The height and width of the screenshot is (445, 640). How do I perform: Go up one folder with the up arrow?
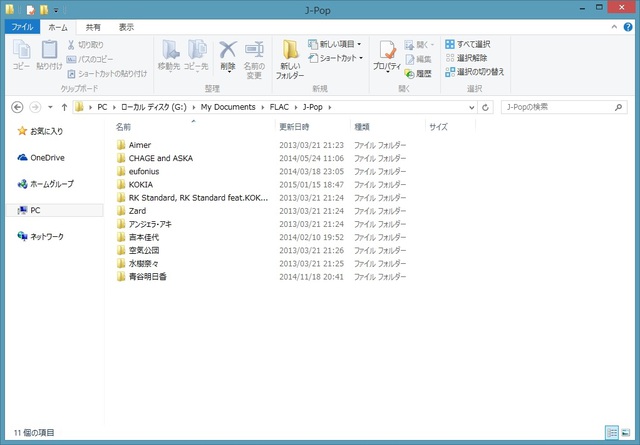pos(64,106)
